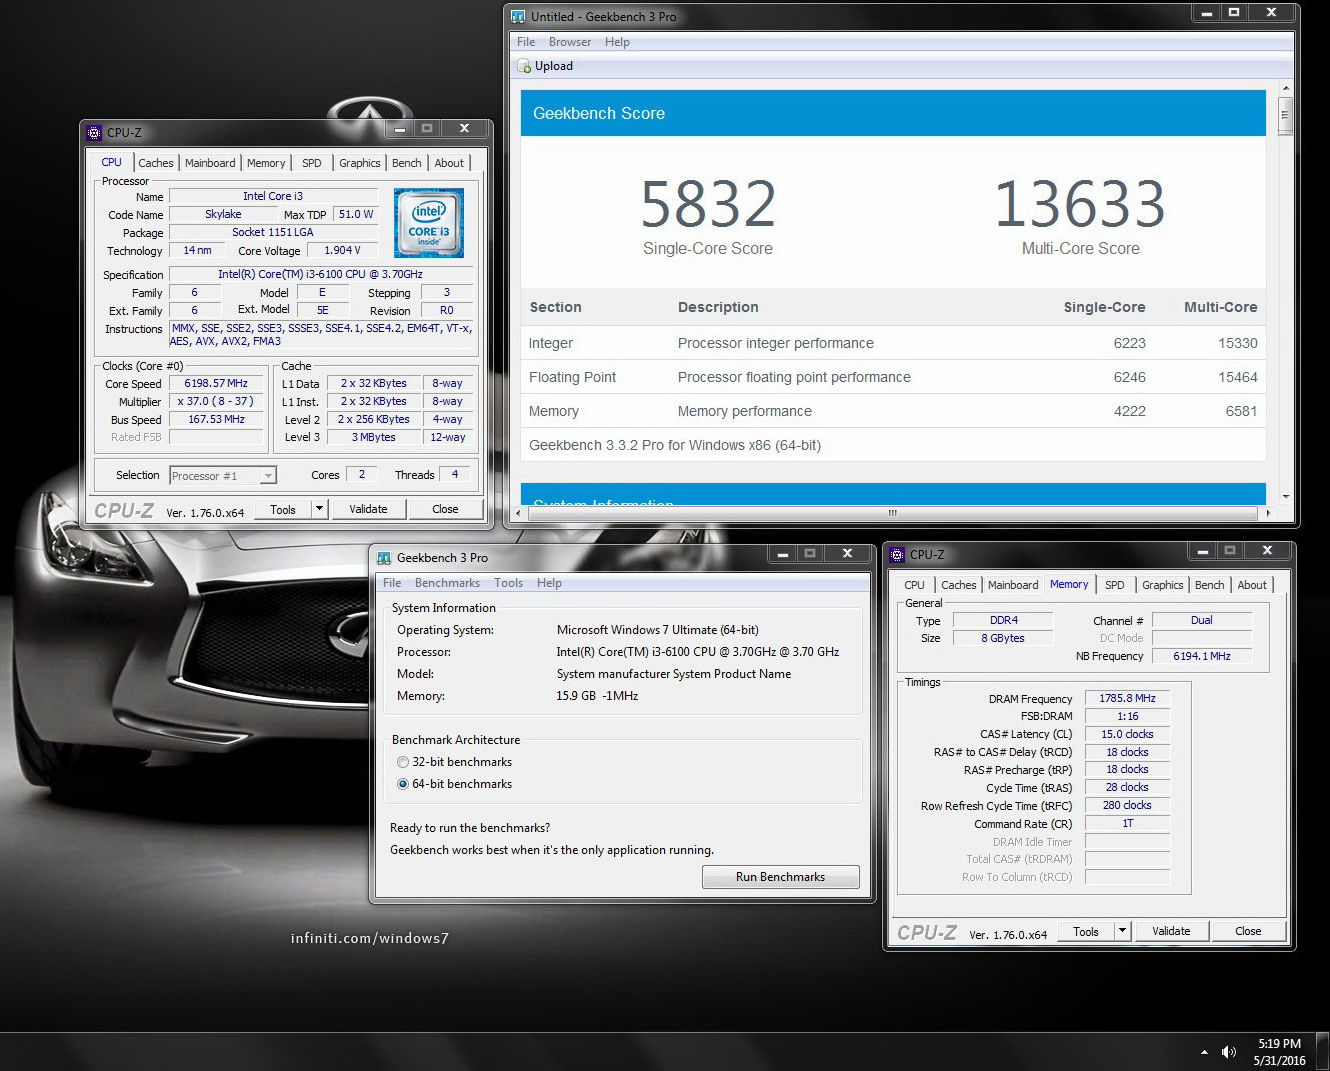
Task: Open Browser menu in Geekbench results window
Action: [x=570, y=42]
